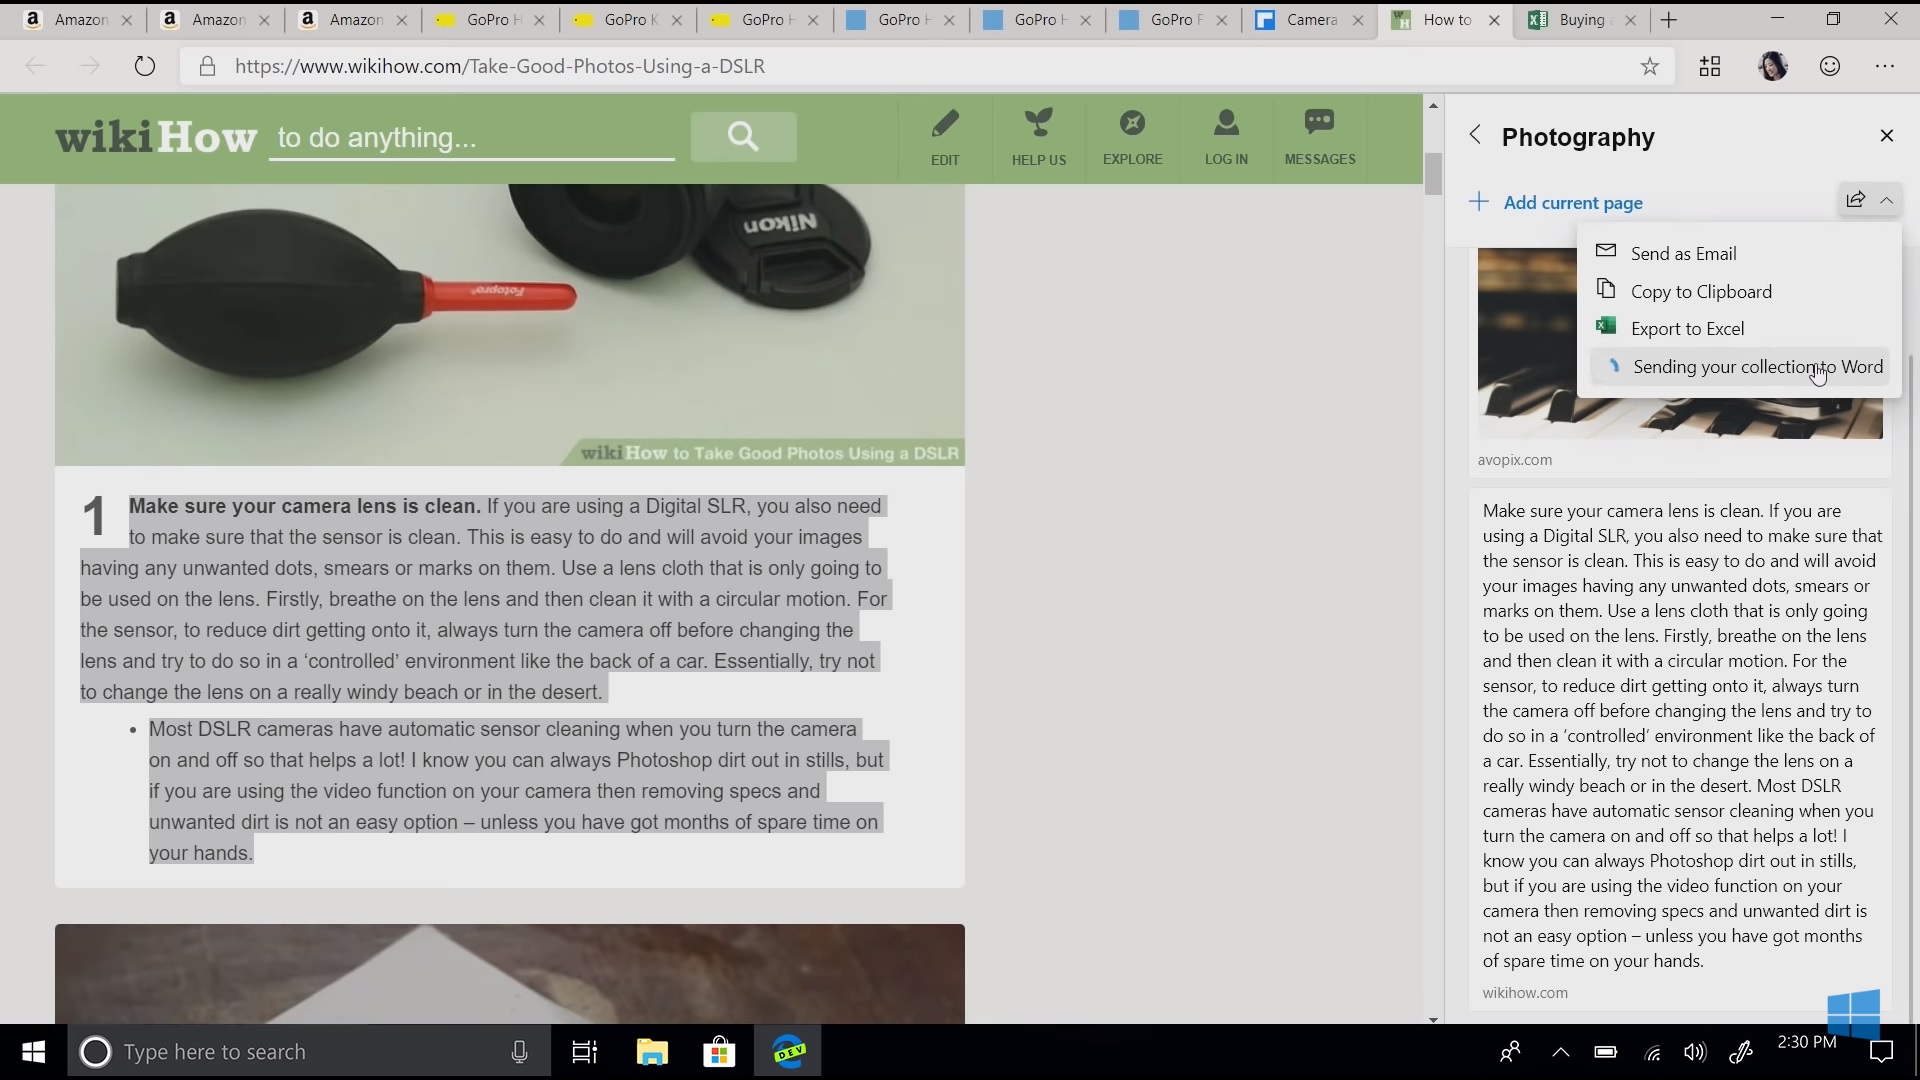Go back from Photography collection
Viewport: 1920px width, 1080px height.
coord(1475,135)
